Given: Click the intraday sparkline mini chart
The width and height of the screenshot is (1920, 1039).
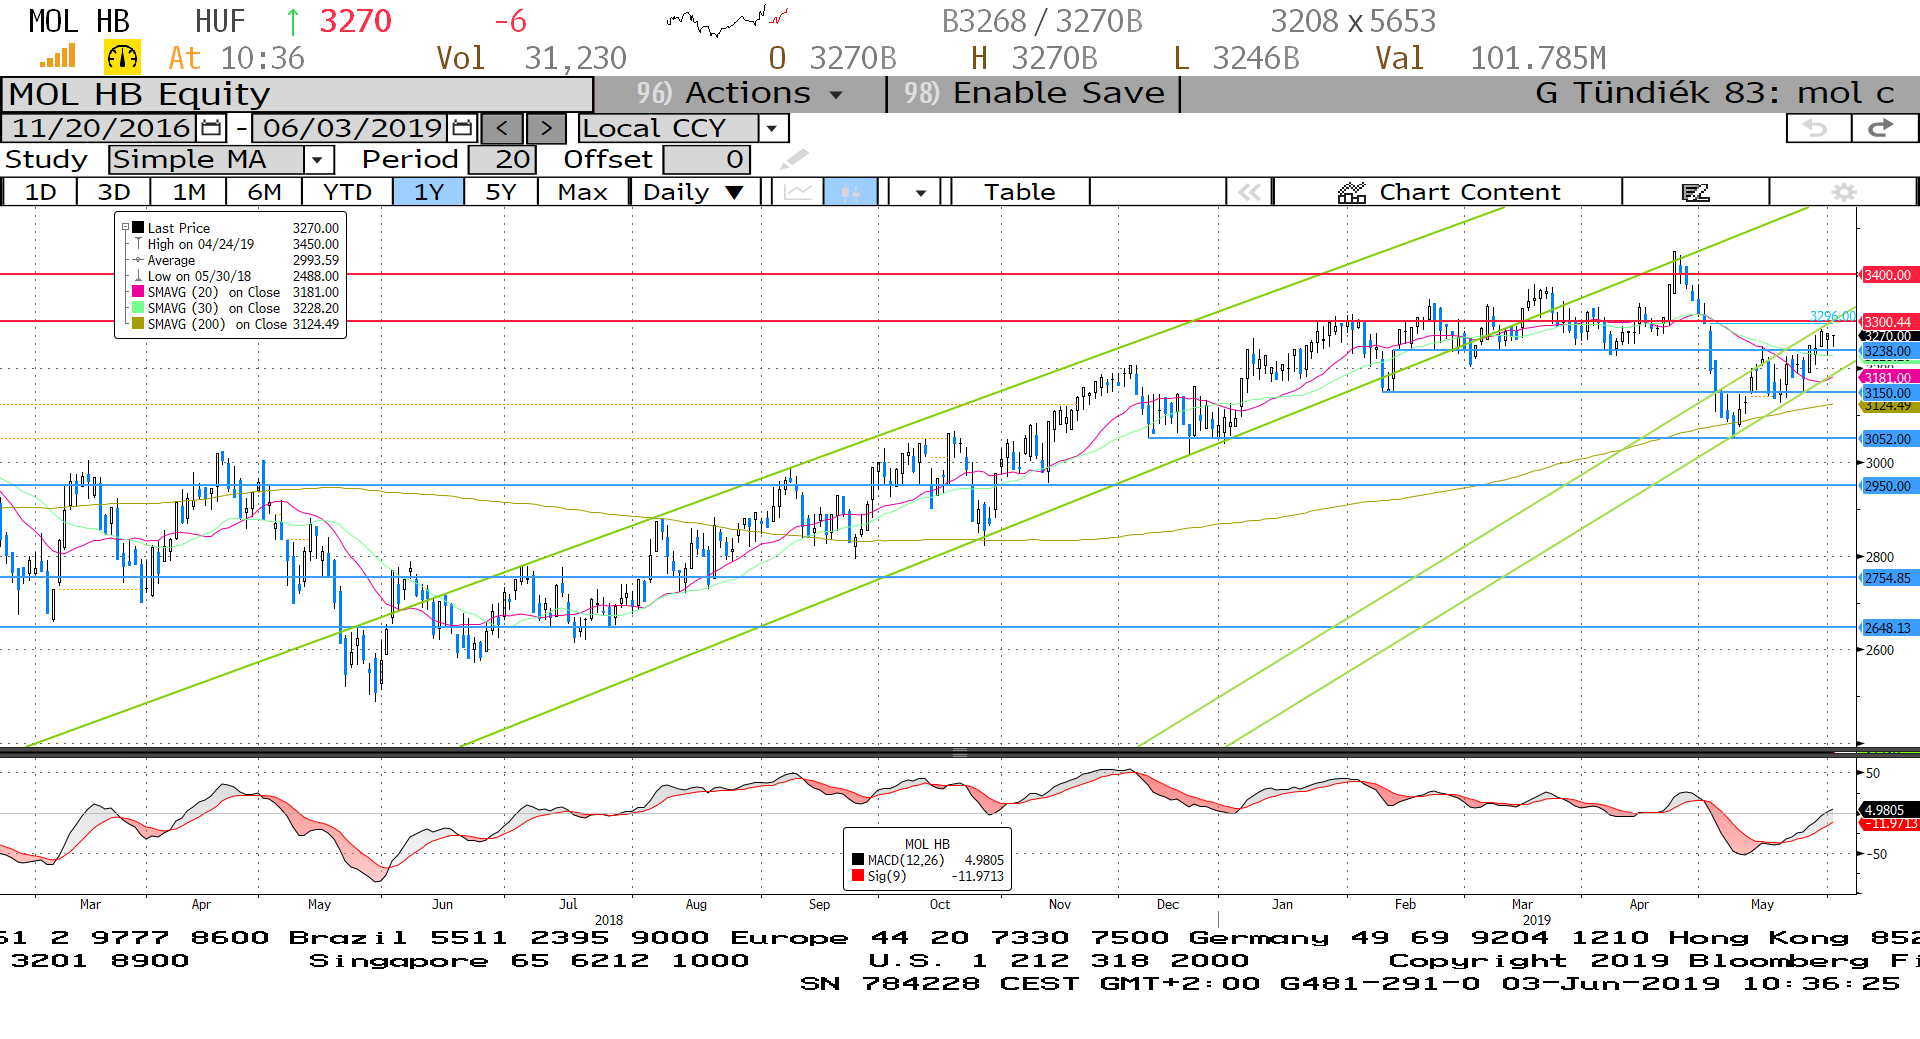Looking at the screenshot, I should pyautogui.click(x=727, y=20).
